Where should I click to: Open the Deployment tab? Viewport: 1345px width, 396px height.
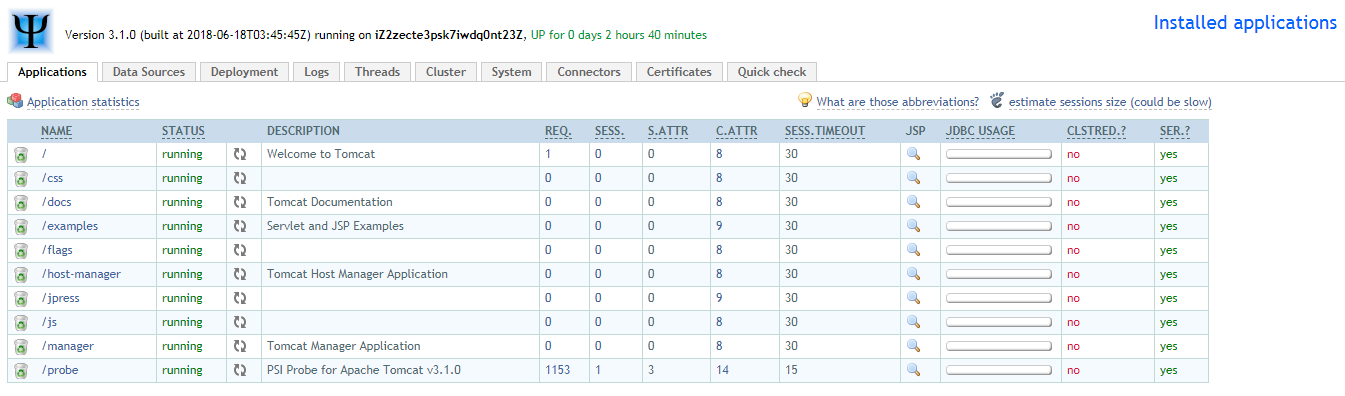tap(245, 72)
